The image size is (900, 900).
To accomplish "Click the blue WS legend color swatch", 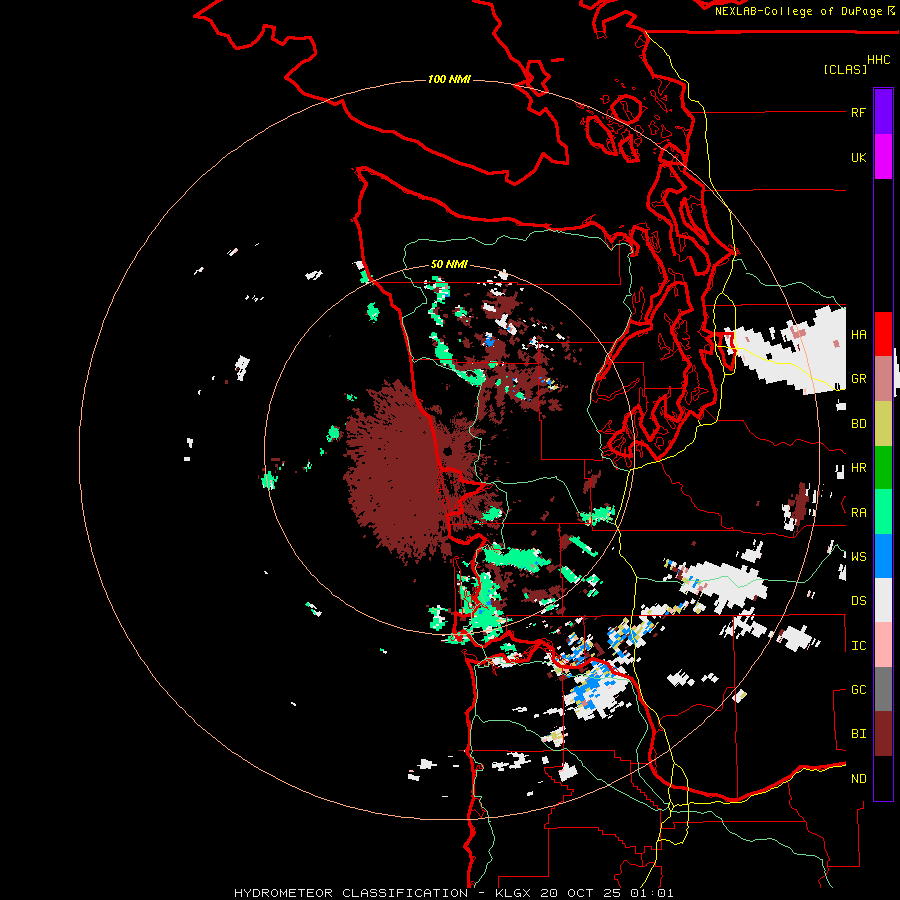I will (x=883, y=556).
